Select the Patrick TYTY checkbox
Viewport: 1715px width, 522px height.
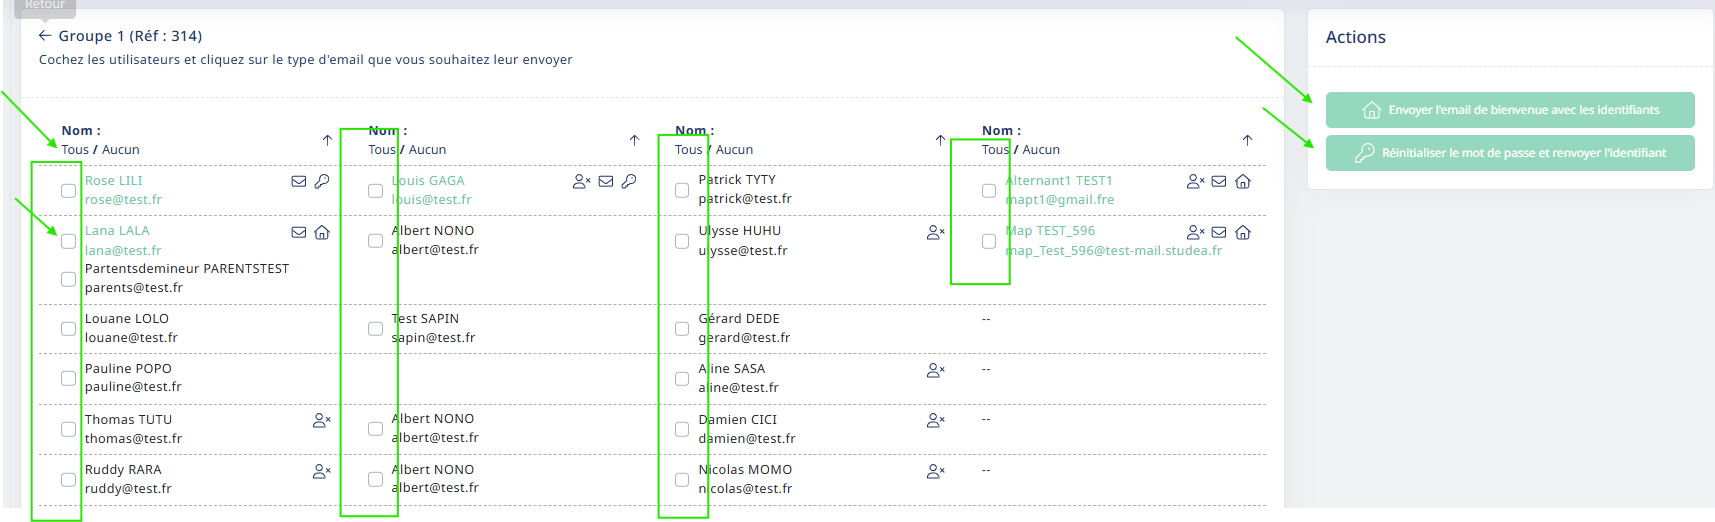tap(682, 190)
